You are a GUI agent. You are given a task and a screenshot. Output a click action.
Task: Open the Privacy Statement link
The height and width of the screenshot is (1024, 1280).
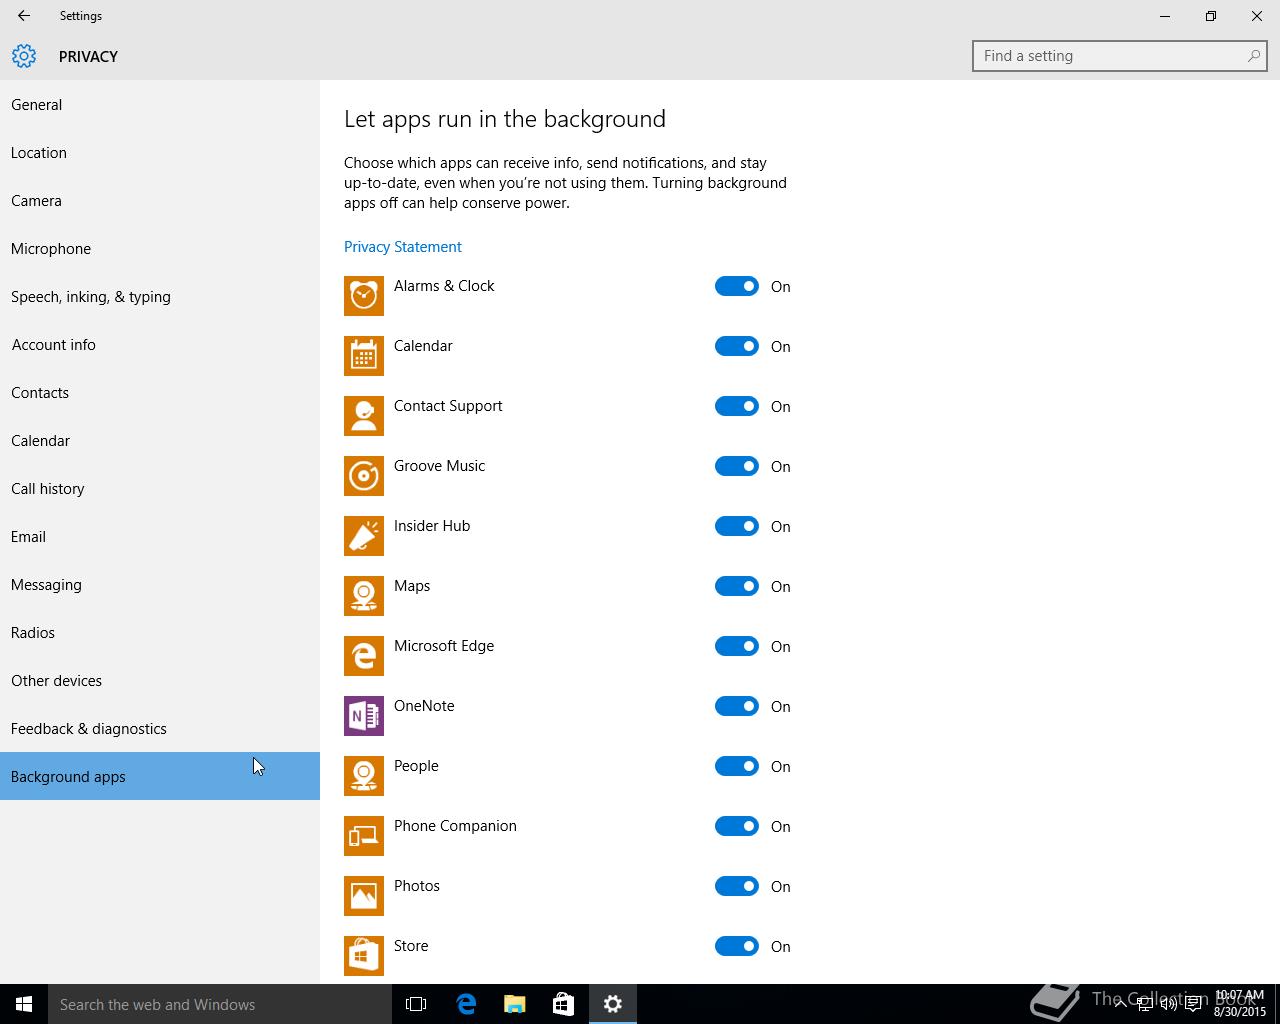coord(403,247)
